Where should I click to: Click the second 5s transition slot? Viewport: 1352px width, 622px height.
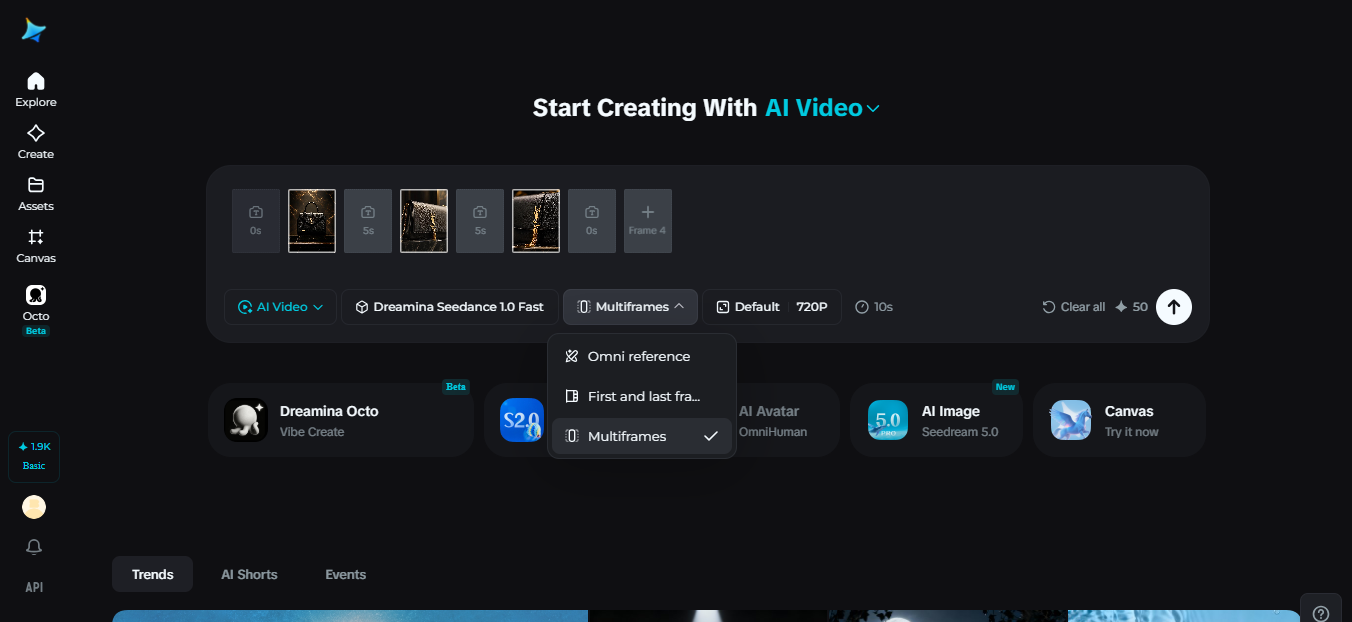pyautogui.click(x=480, y=221)
